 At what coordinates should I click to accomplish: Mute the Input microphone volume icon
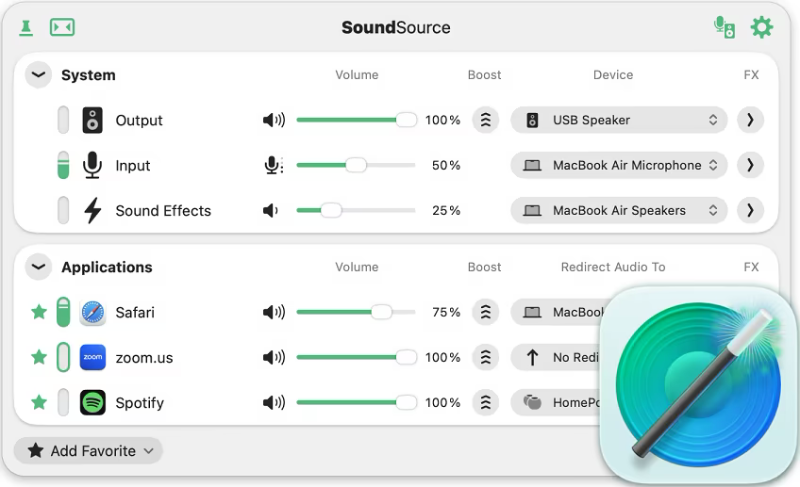pos(273,165)
